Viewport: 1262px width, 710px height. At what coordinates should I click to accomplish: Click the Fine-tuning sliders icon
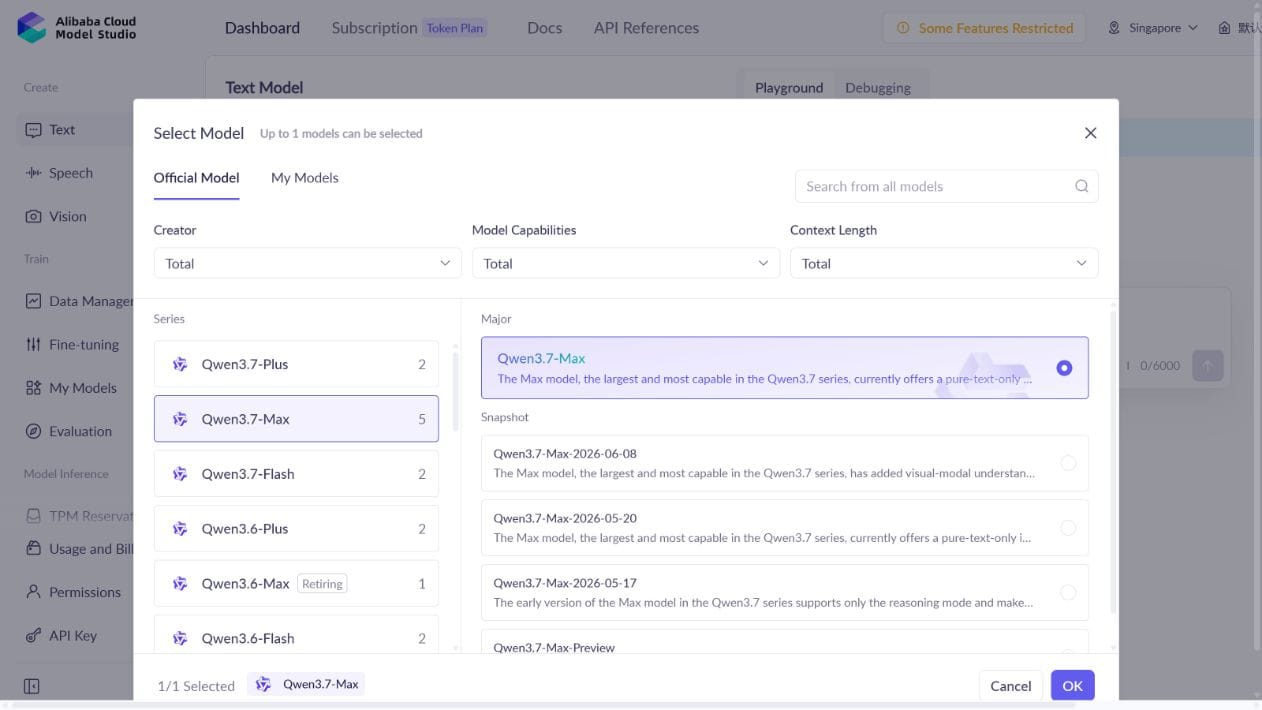[x=33, y=344]
